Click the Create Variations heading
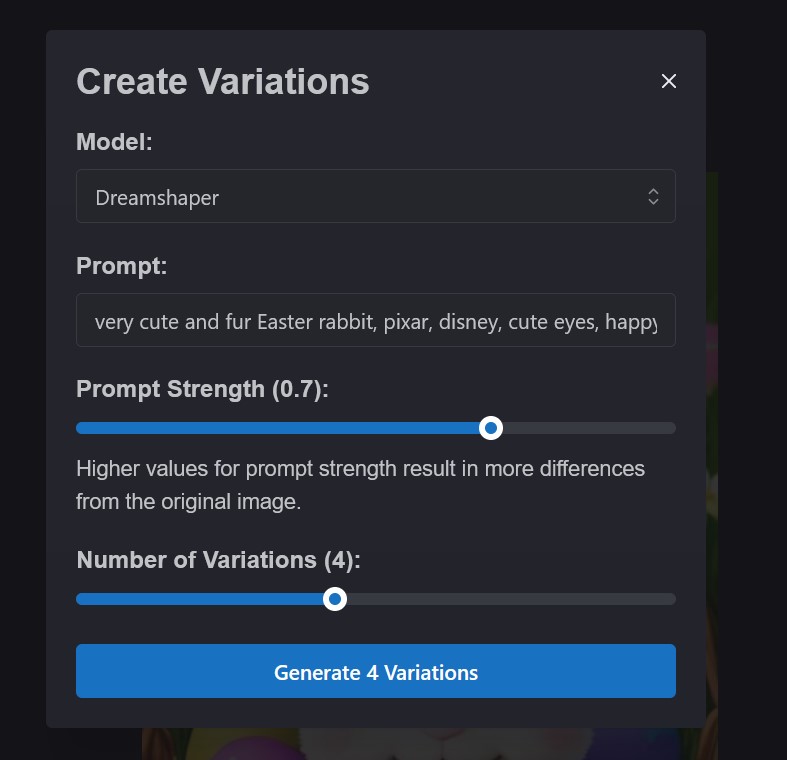787x760 pixels. coord(223,81)
